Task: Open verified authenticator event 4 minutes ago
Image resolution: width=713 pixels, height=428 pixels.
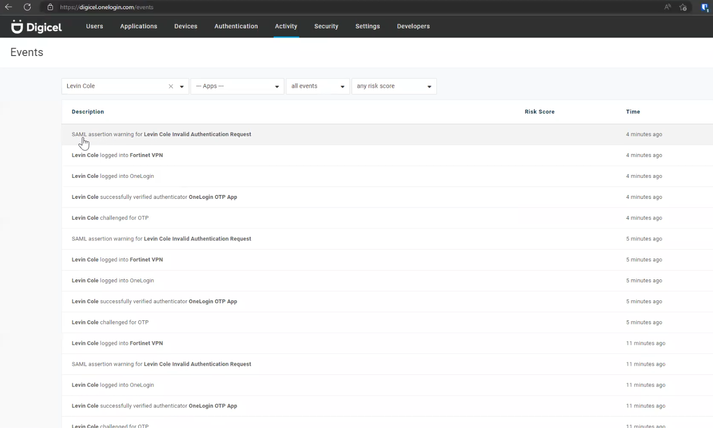Action: [387, 197]
